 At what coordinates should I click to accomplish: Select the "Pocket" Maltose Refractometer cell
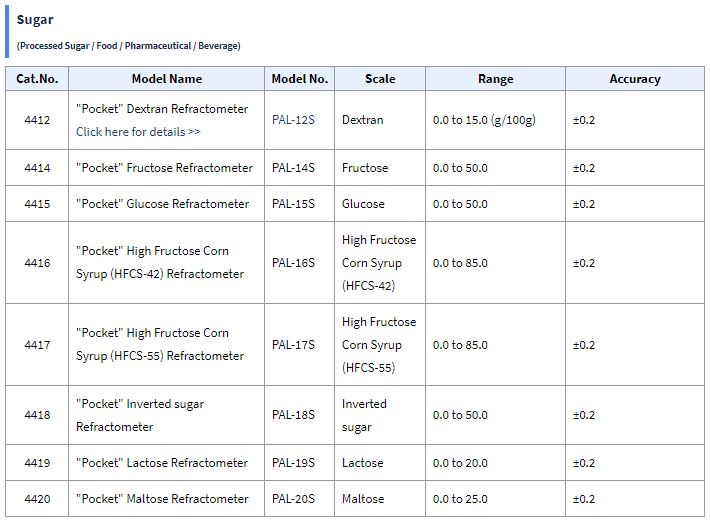(x=167, y=498)
